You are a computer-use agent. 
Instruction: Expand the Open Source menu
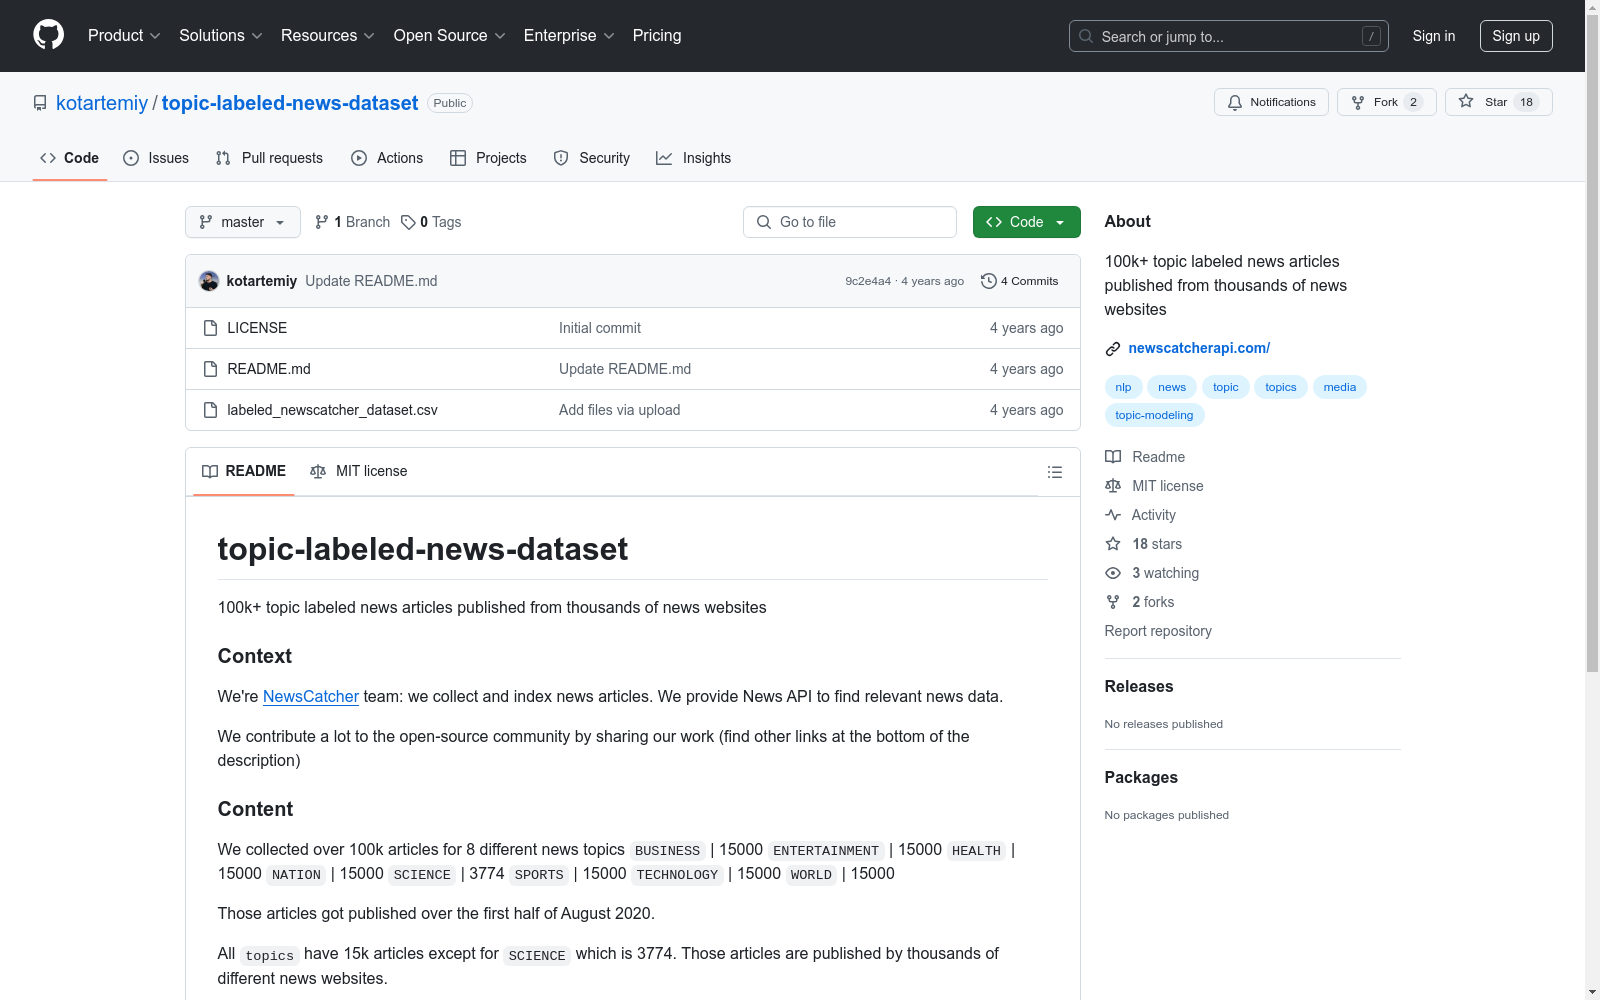450,35
